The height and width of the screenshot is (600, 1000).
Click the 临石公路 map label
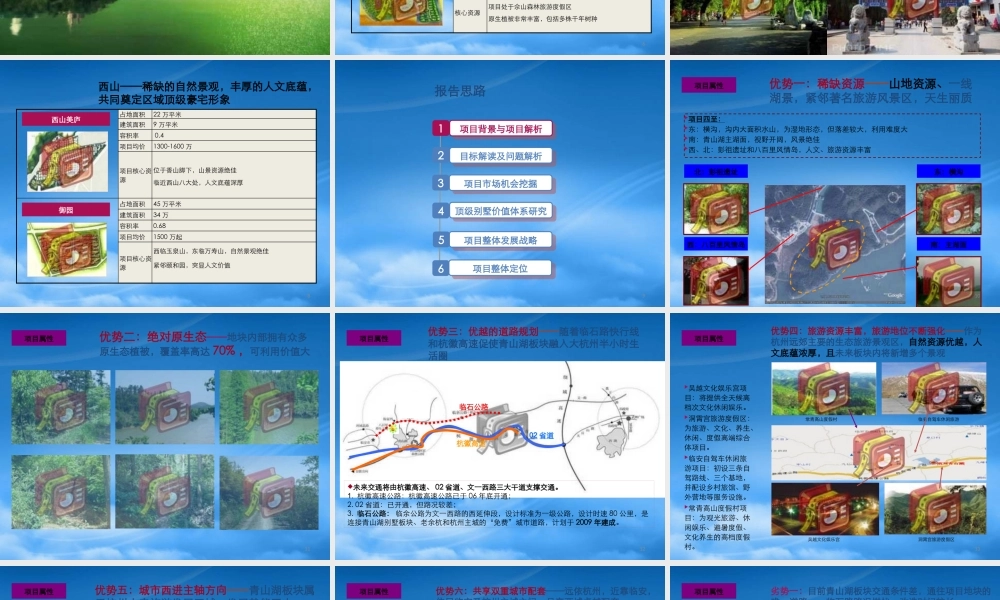pyautogui.click(x=473, y=407)
